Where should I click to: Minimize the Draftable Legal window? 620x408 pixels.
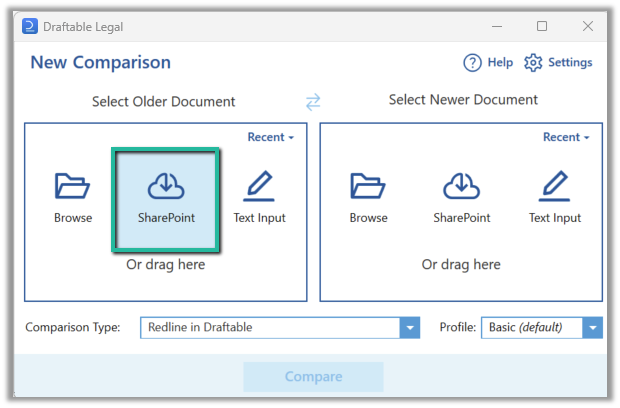click(497, 26)
